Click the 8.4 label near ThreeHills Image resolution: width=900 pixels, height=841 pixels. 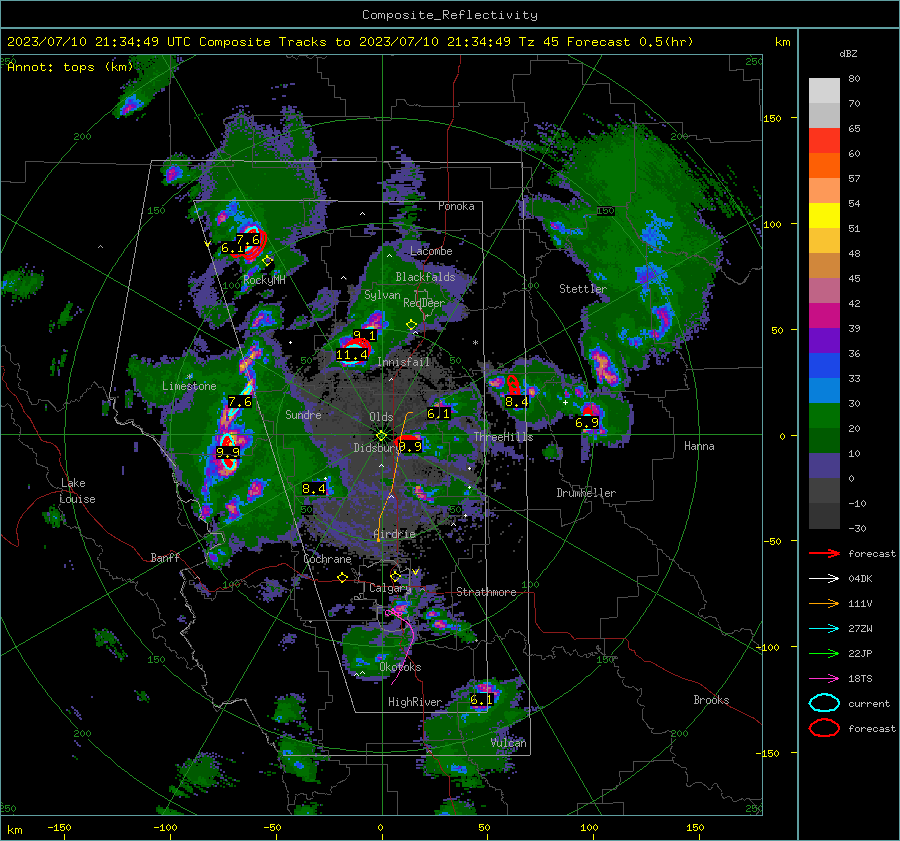(x=517, y=402)
